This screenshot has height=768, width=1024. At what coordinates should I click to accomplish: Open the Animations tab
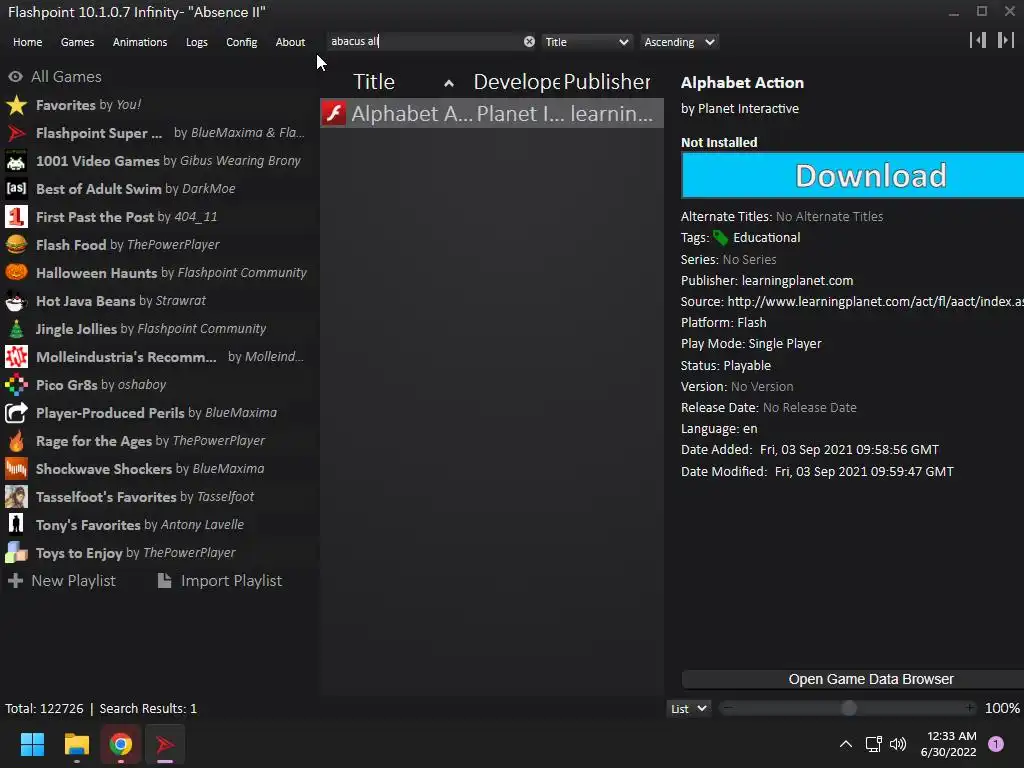[x=140, y=42]
